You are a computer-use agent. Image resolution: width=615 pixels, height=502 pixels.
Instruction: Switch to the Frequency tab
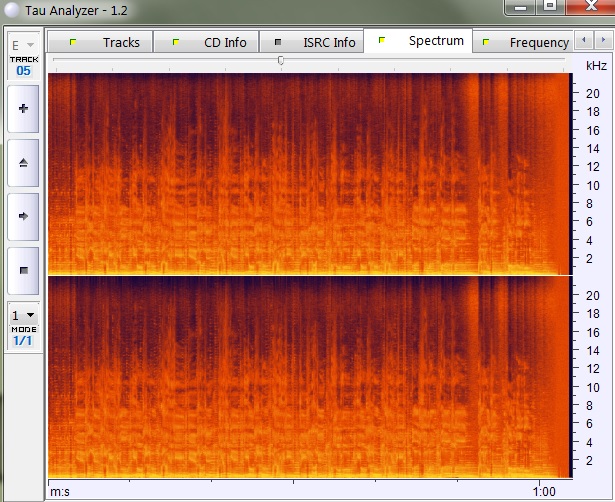(527, 42)
